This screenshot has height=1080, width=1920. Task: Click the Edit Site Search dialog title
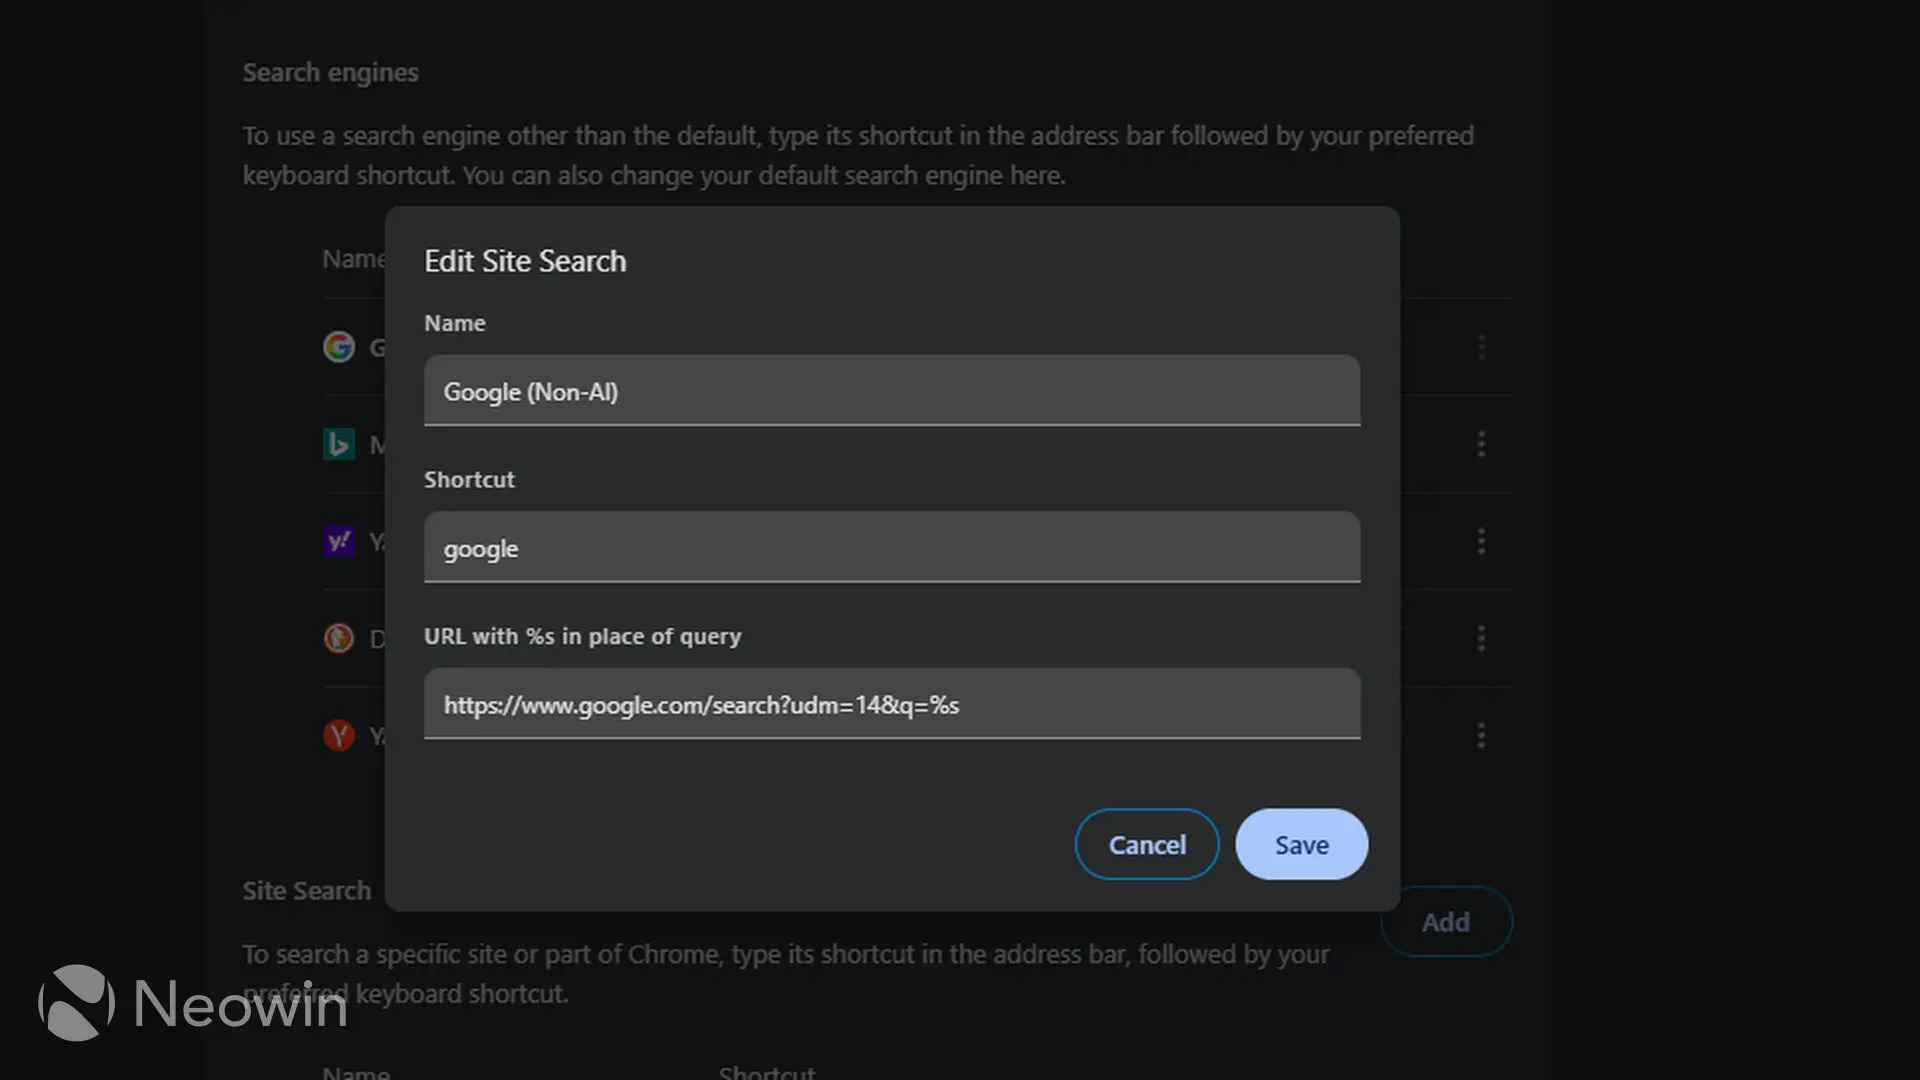(x=525, y=261)
